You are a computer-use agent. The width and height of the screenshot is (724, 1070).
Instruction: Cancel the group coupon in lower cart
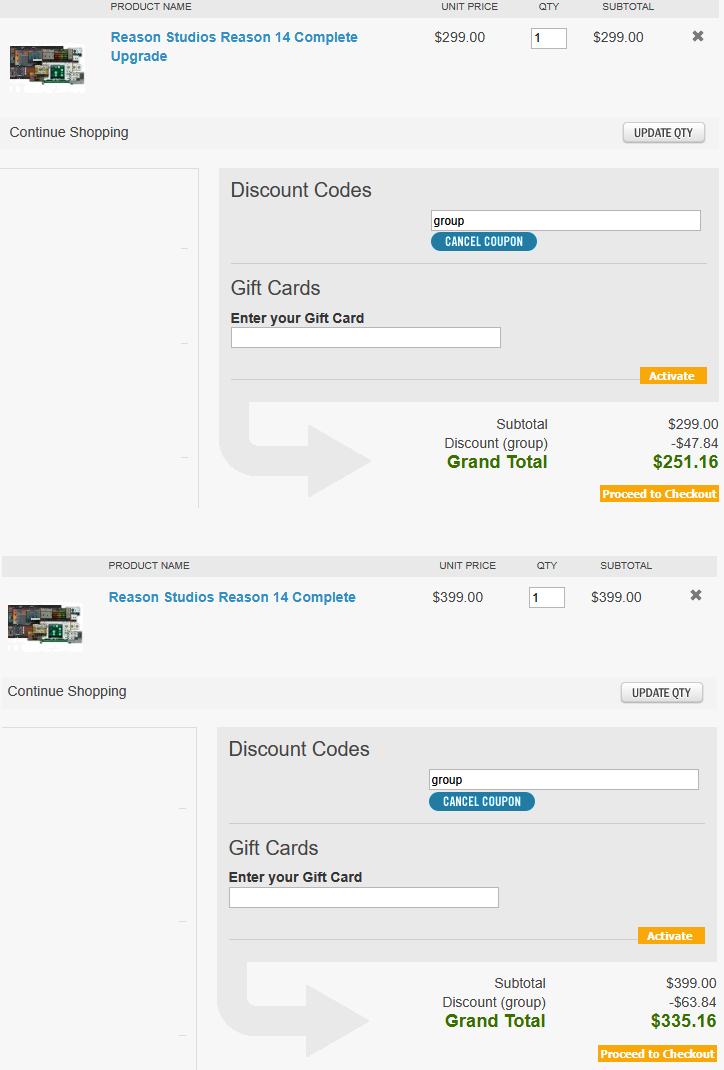click(x=482, y=801)
